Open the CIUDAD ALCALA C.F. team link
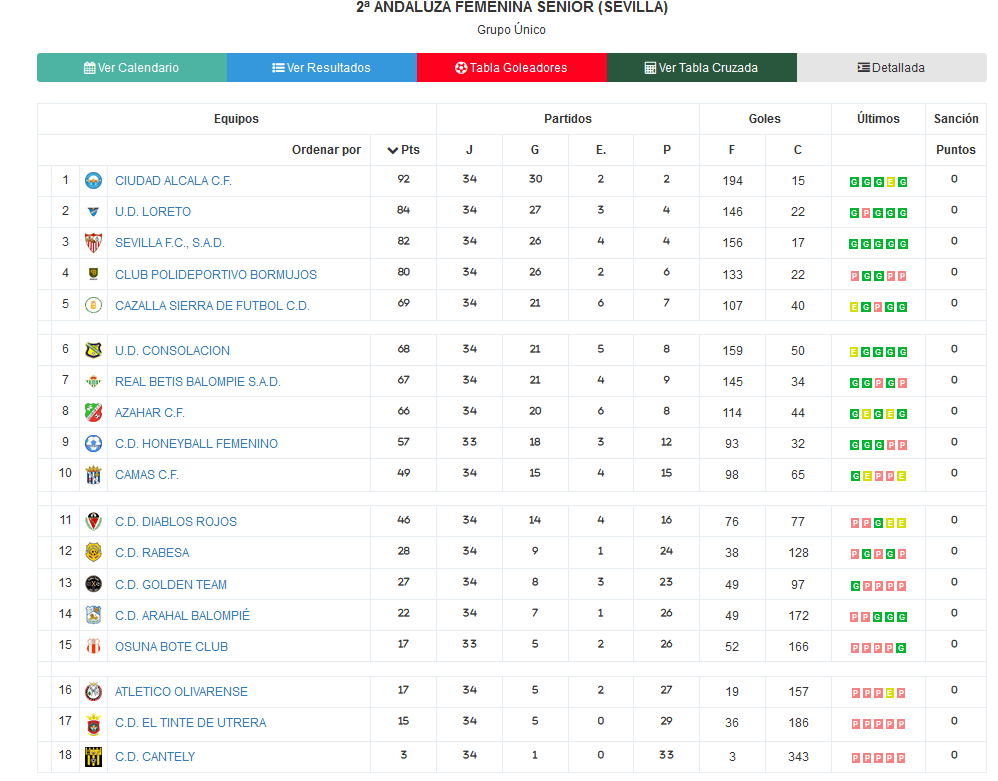 (x=173, y=181)
